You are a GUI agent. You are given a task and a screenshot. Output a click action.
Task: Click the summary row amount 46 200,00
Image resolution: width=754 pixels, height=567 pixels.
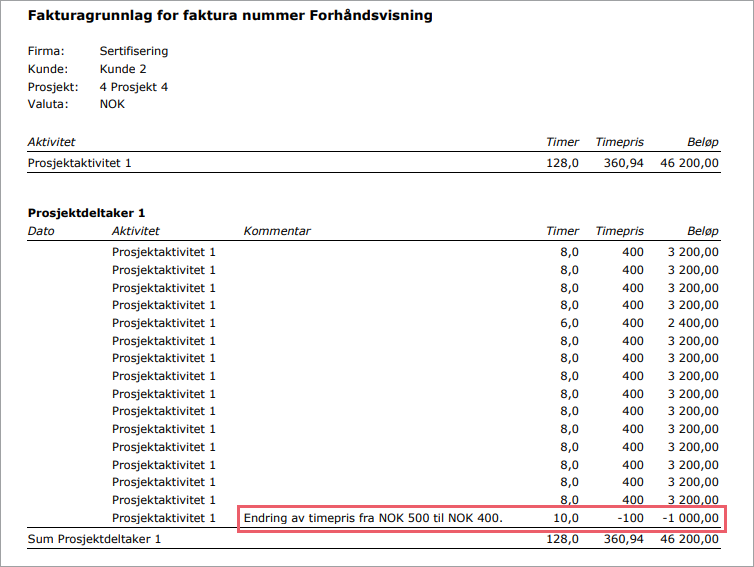tap(689, 163)
